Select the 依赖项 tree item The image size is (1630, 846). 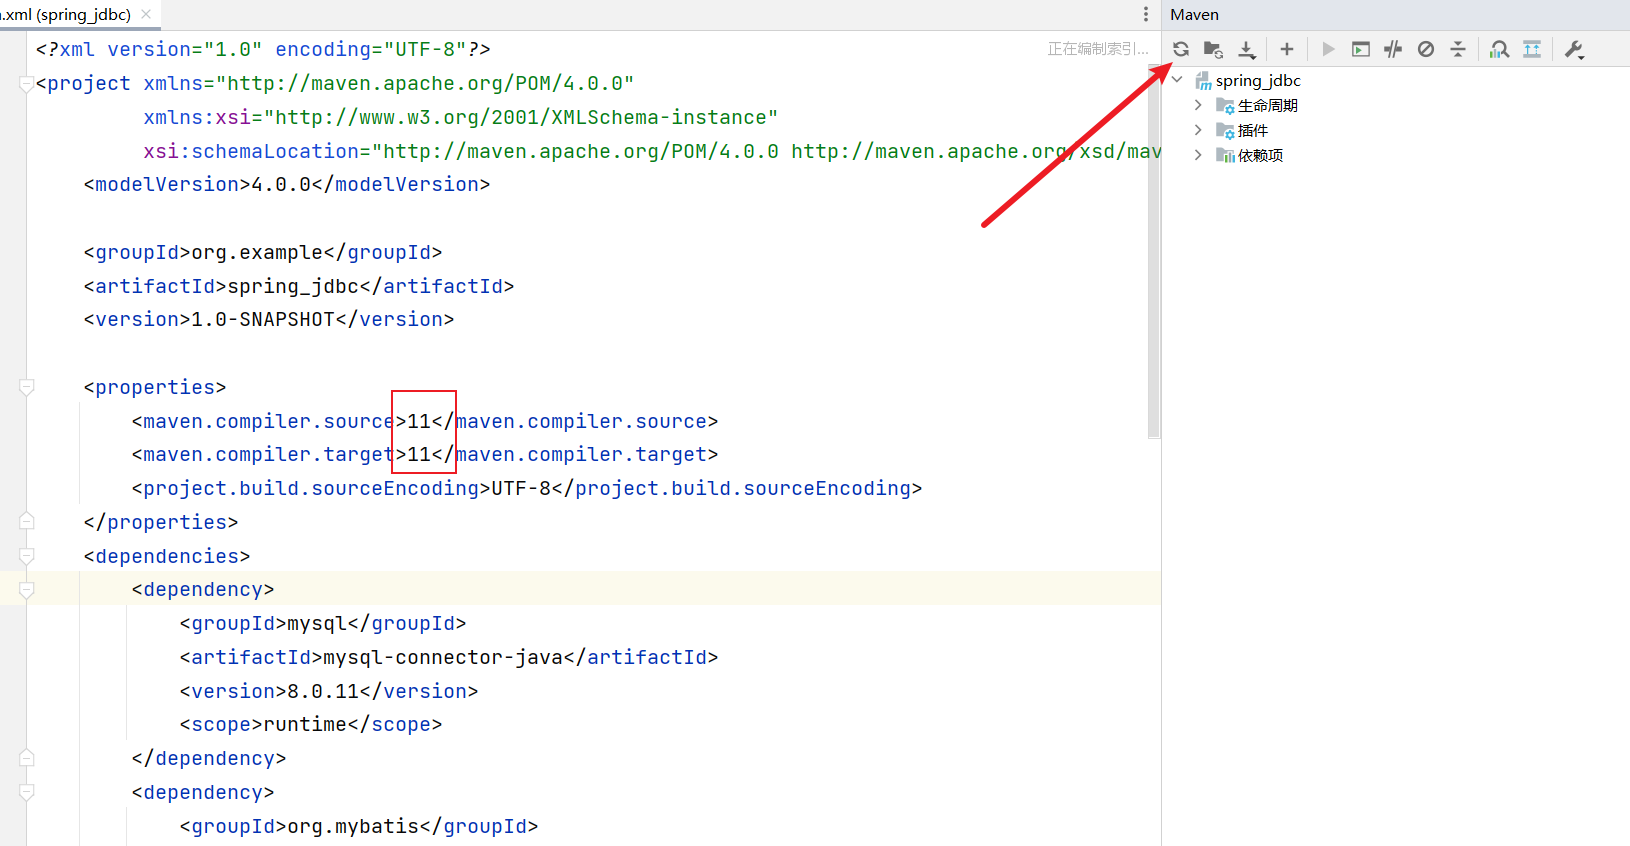(1260, 155)
